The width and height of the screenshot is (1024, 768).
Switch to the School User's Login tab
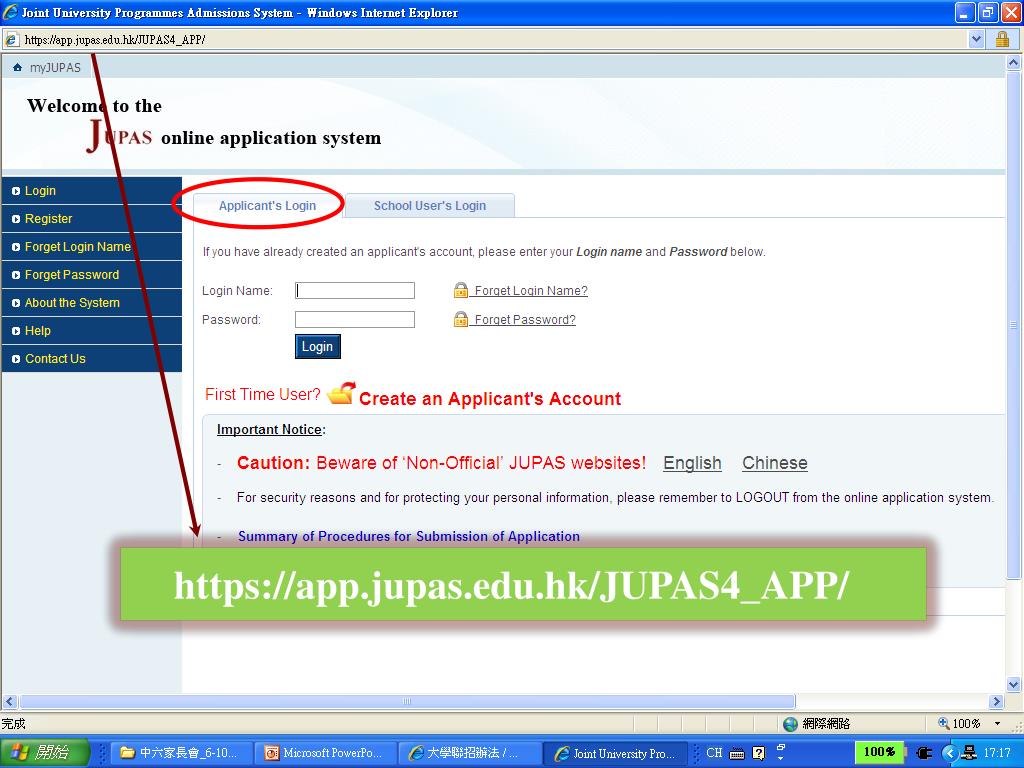pyautogui.click(x=430, y=206)
